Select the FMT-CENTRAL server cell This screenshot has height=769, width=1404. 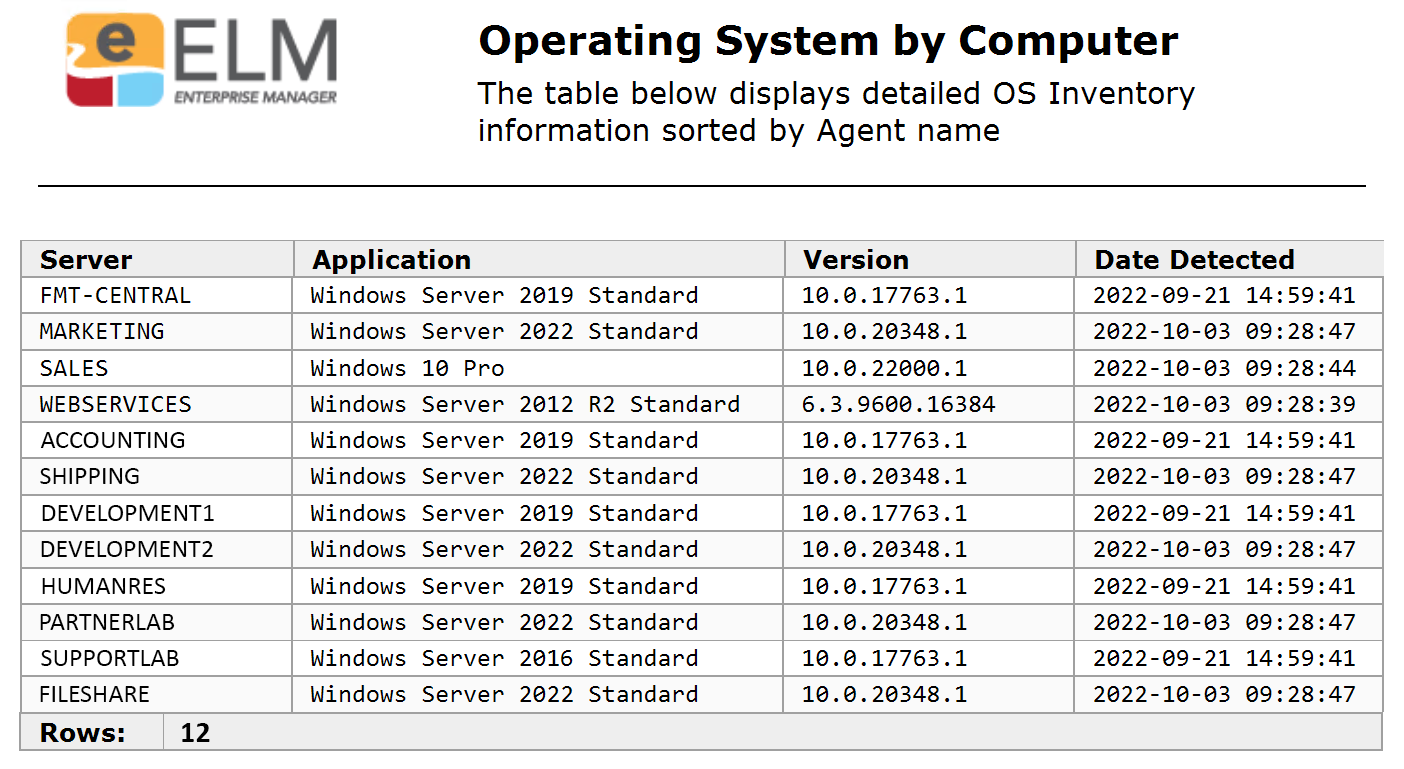point(157,296)
